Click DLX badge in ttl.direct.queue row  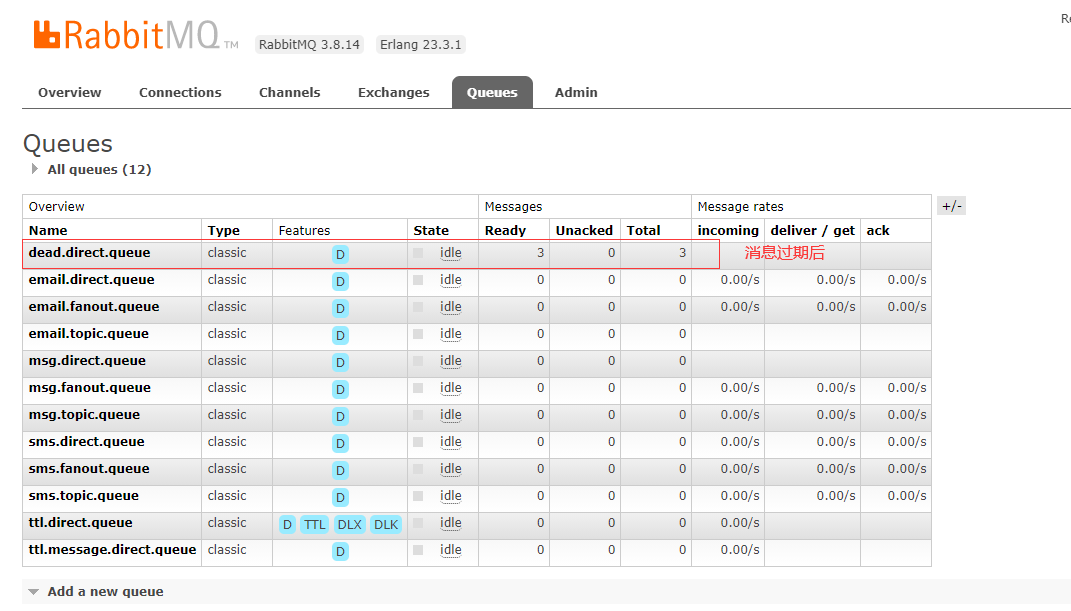[x=350, y=524]
